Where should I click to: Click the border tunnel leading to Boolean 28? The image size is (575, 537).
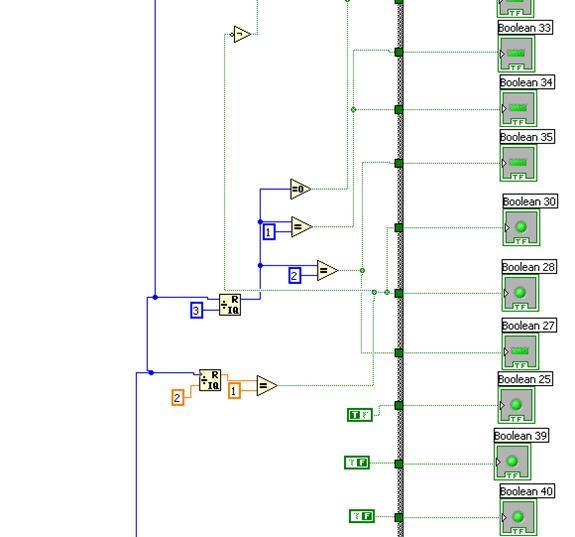click(x=399, y=293)
